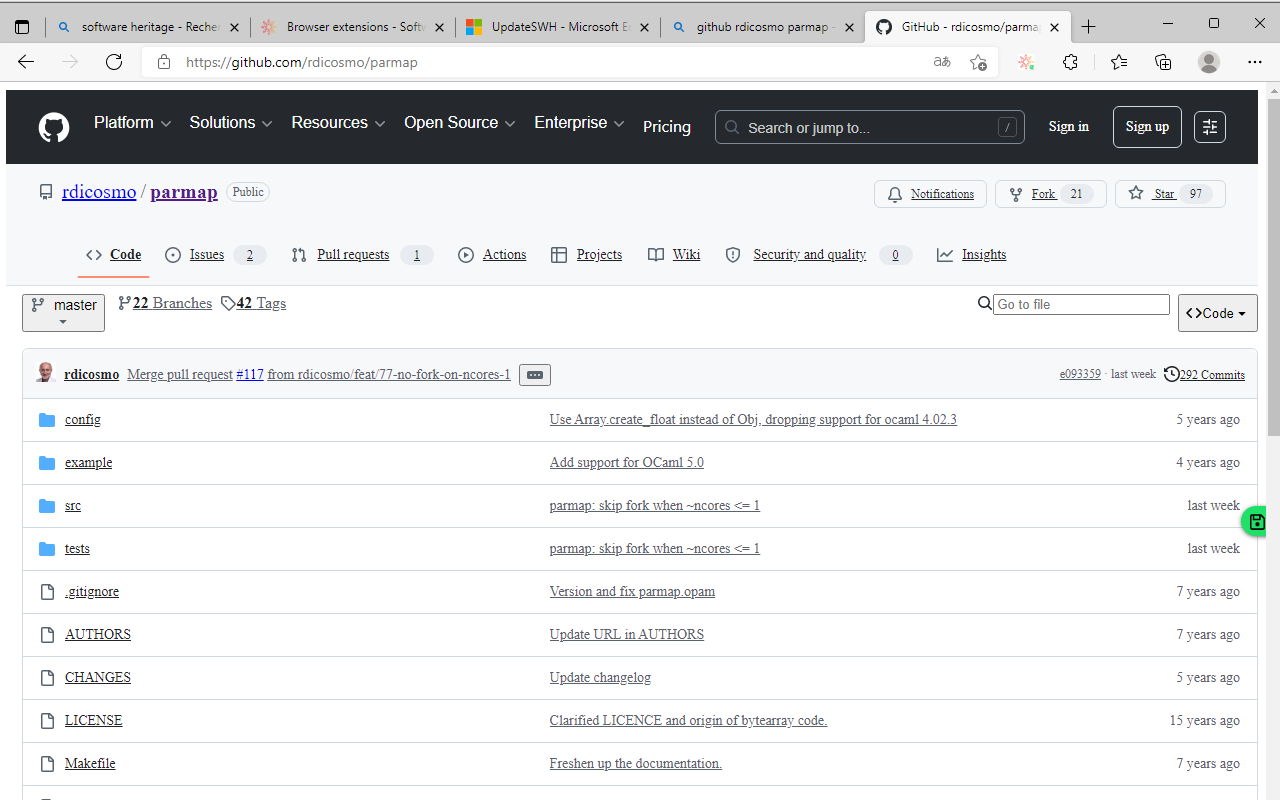Click the Sign up button

tap(1147, 127)
